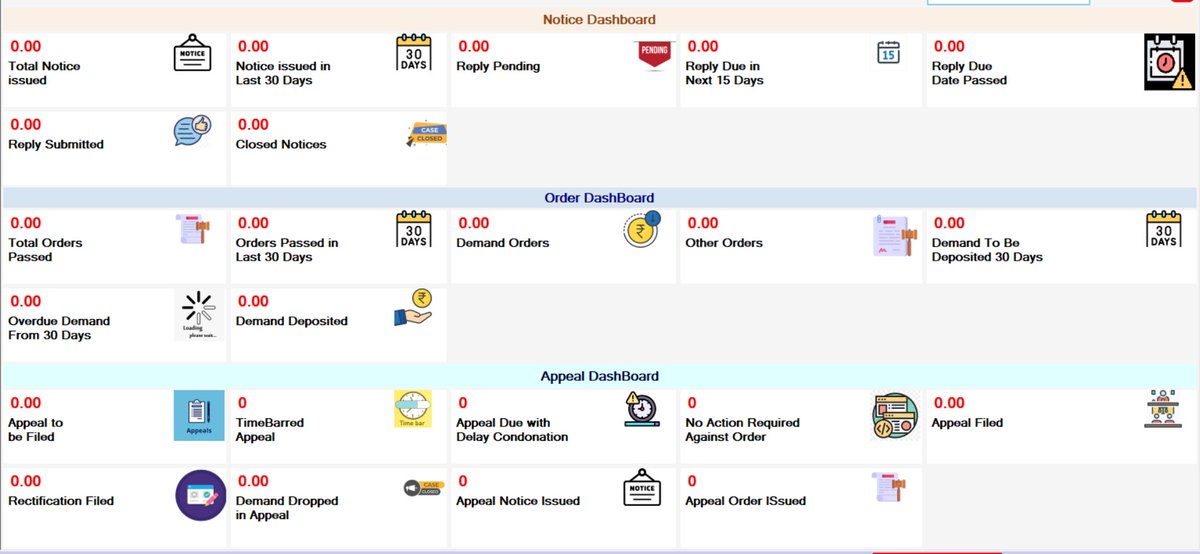The image size is (1200, 554).
Task: Select Orders Passed in Last 30 Days label
Action: point(287,250)
